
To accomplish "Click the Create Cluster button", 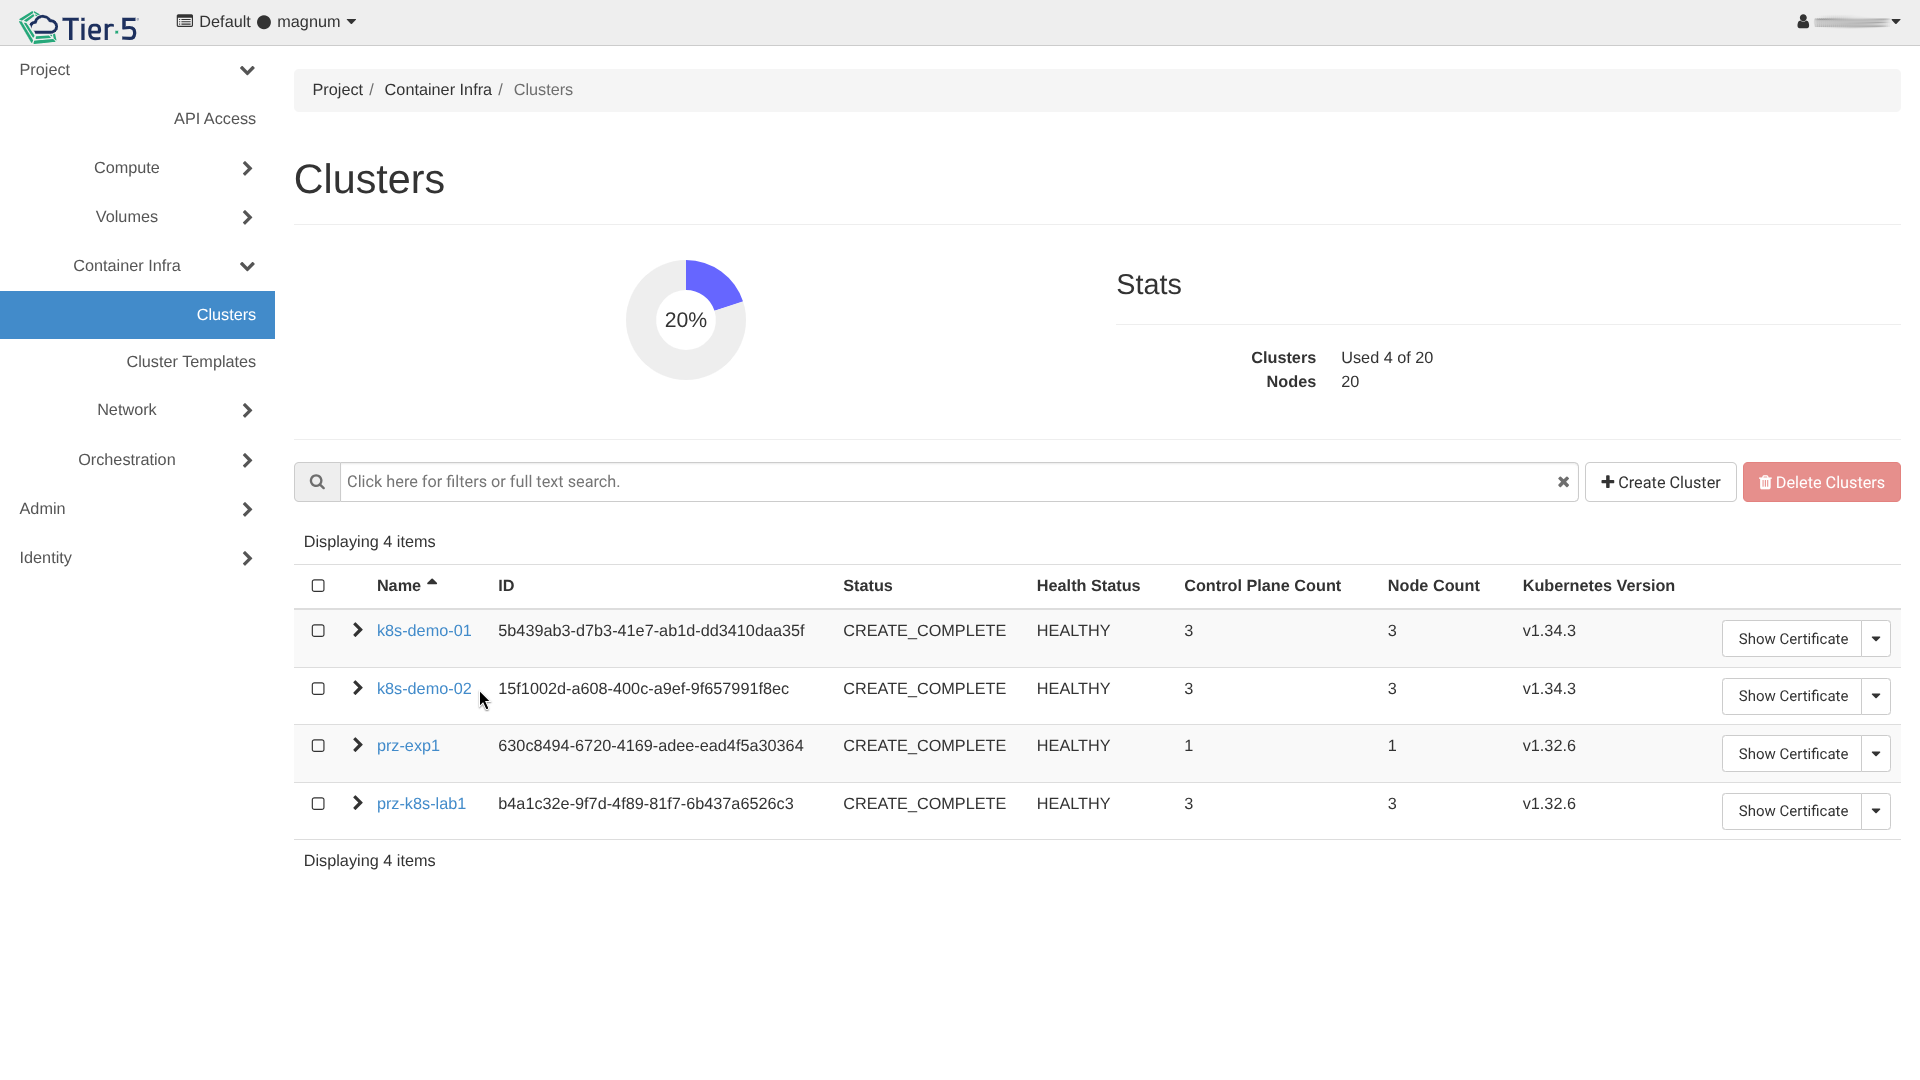I will [1660, 482].
